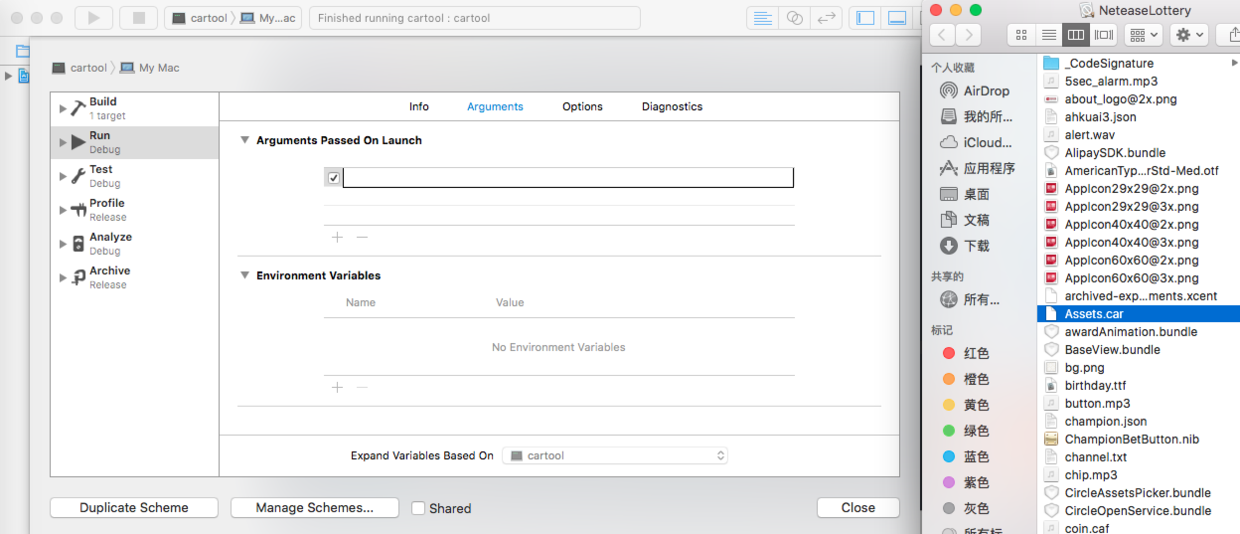This screenshot has width=1240, height=534.
Task: Click the Finder Share button
Action: click(x=1228, y=35)
